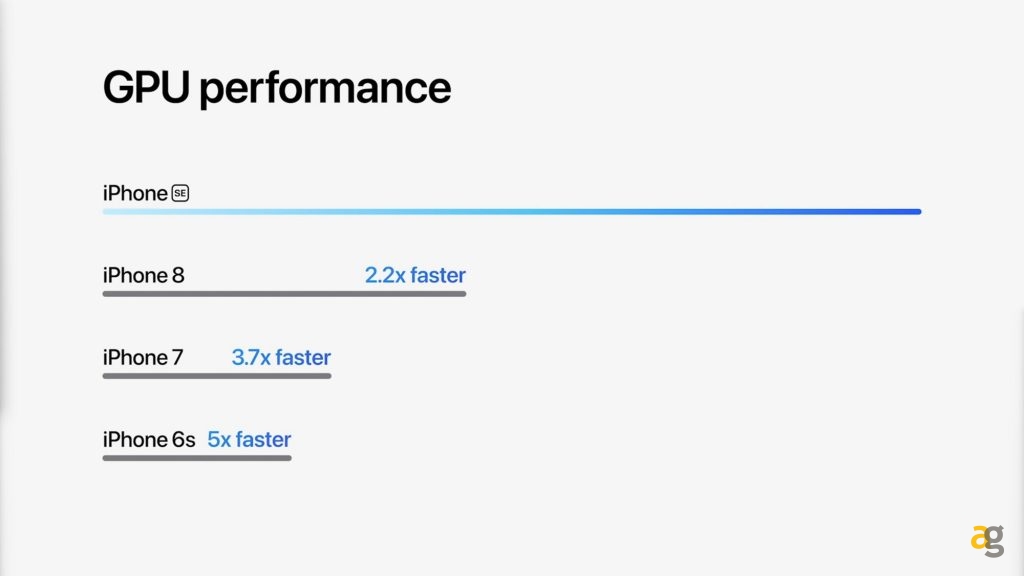The height and width of the screenshot is (576, 1024).
Task: Click the pale blue left end of the SE bar
Action: [115, 212]
